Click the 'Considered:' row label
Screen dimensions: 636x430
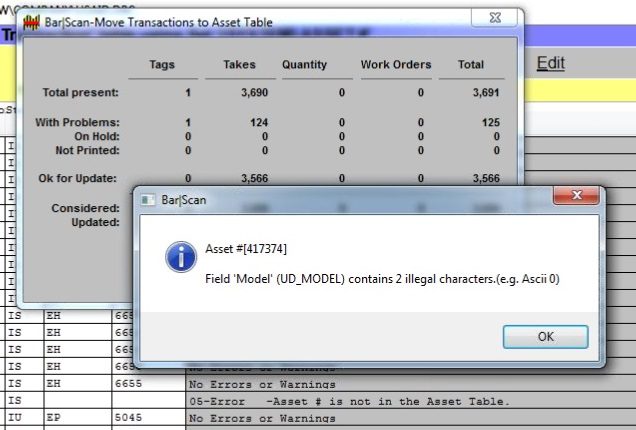[x=86, y=208]
